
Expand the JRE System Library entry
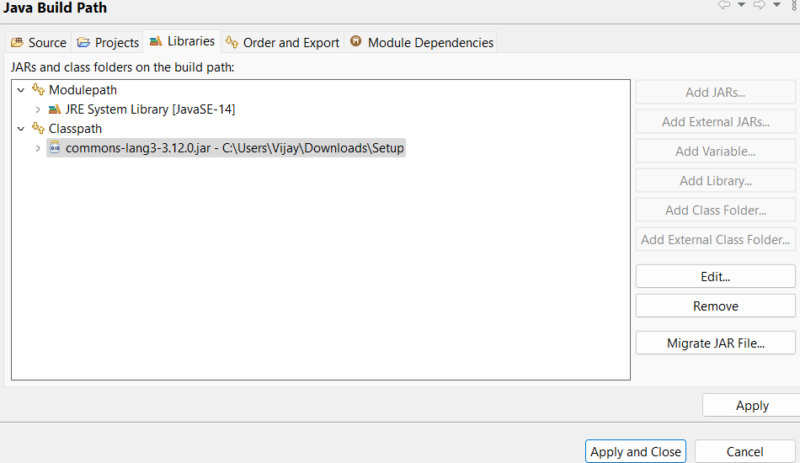coord(38,109)
